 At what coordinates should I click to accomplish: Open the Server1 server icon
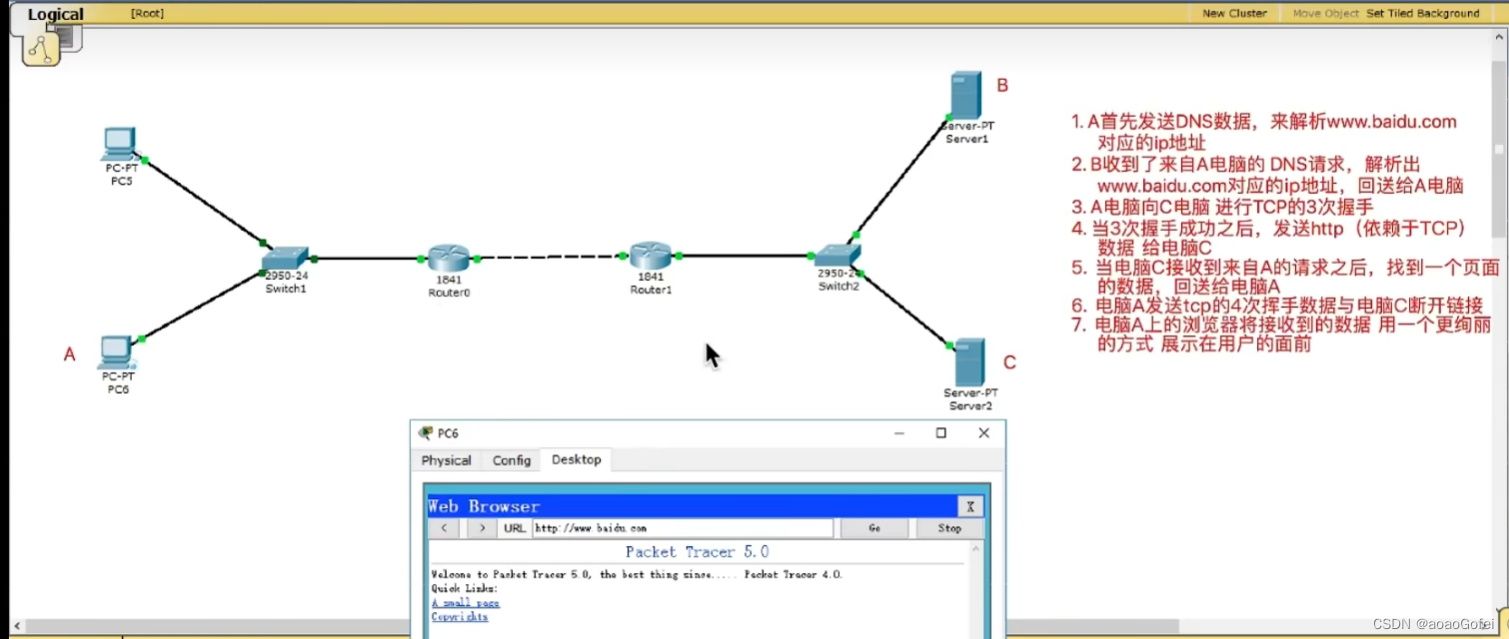tap(966, 95)
